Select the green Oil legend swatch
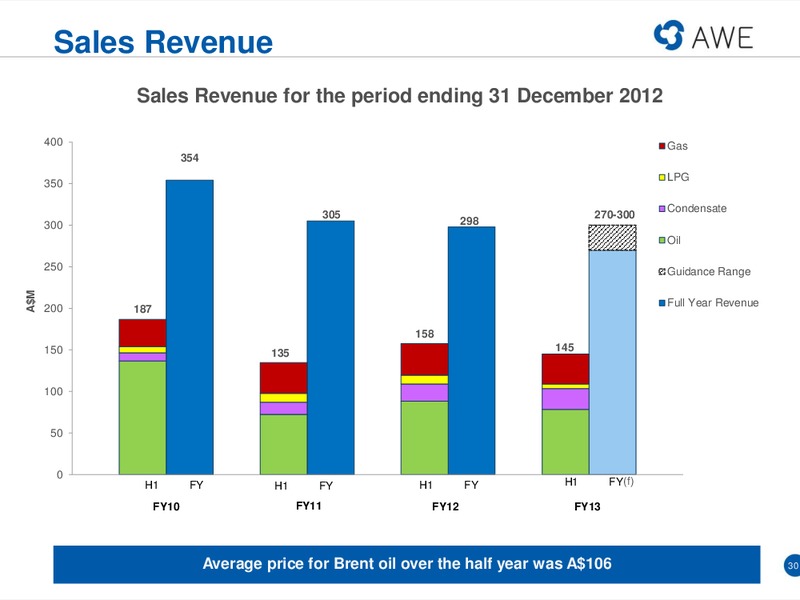This screenshot has width=800, height=600. (x=662, y=240)
